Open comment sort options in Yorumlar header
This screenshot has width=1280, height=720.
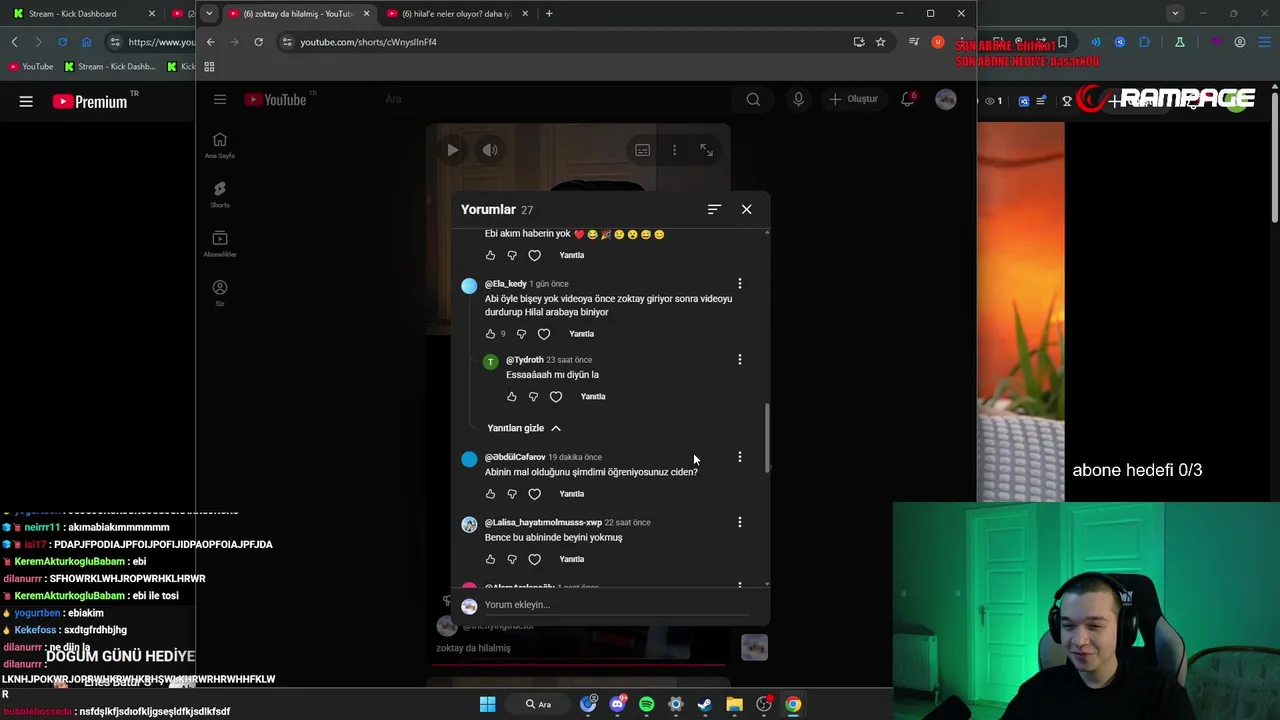point(714,209)
